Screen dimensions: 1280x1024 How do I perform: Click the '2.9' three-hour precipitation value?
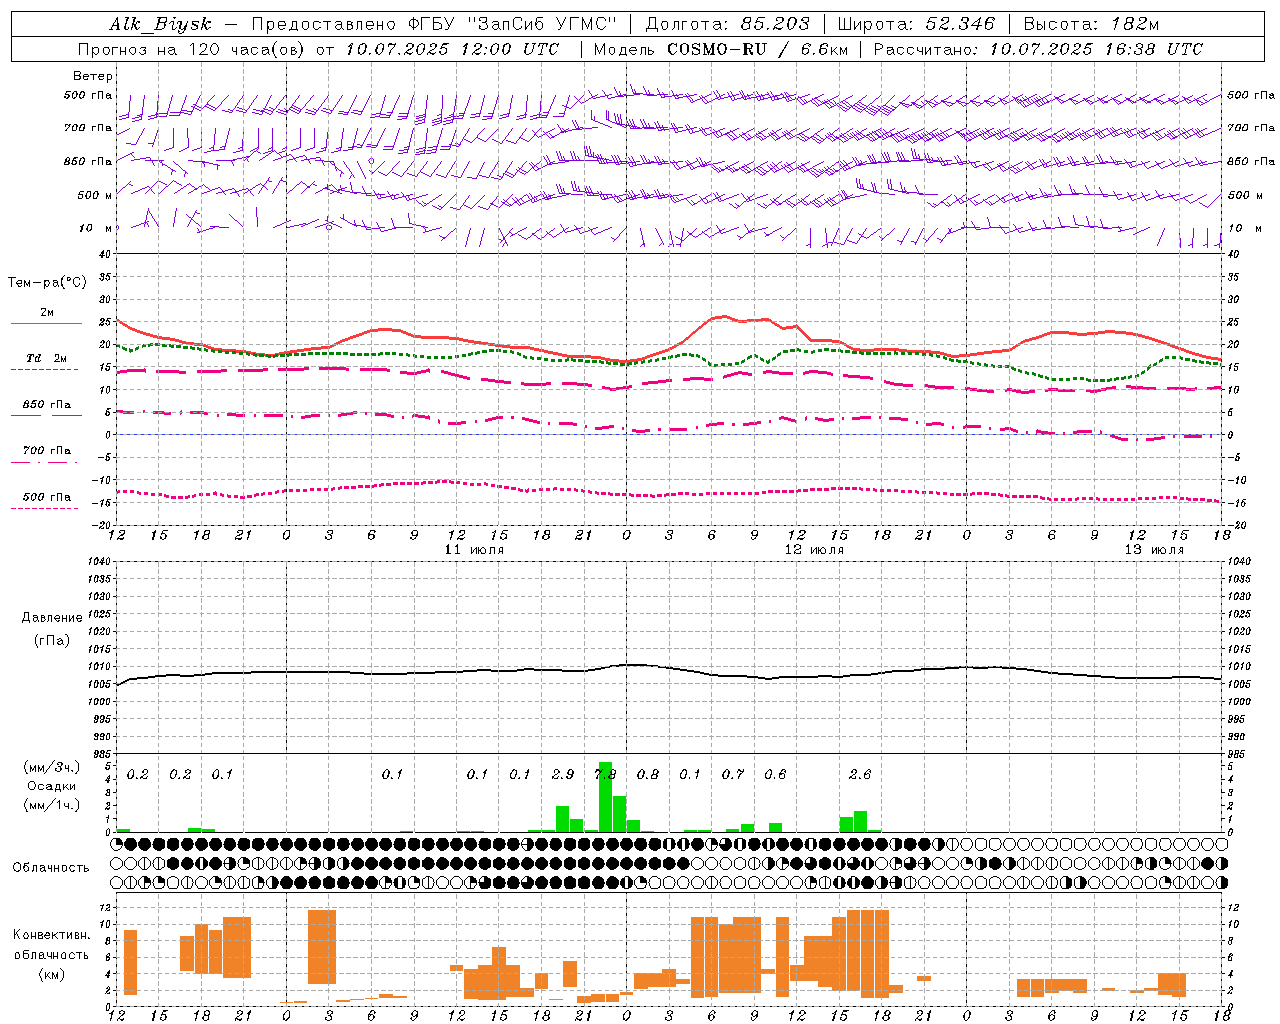click(563, 775)
